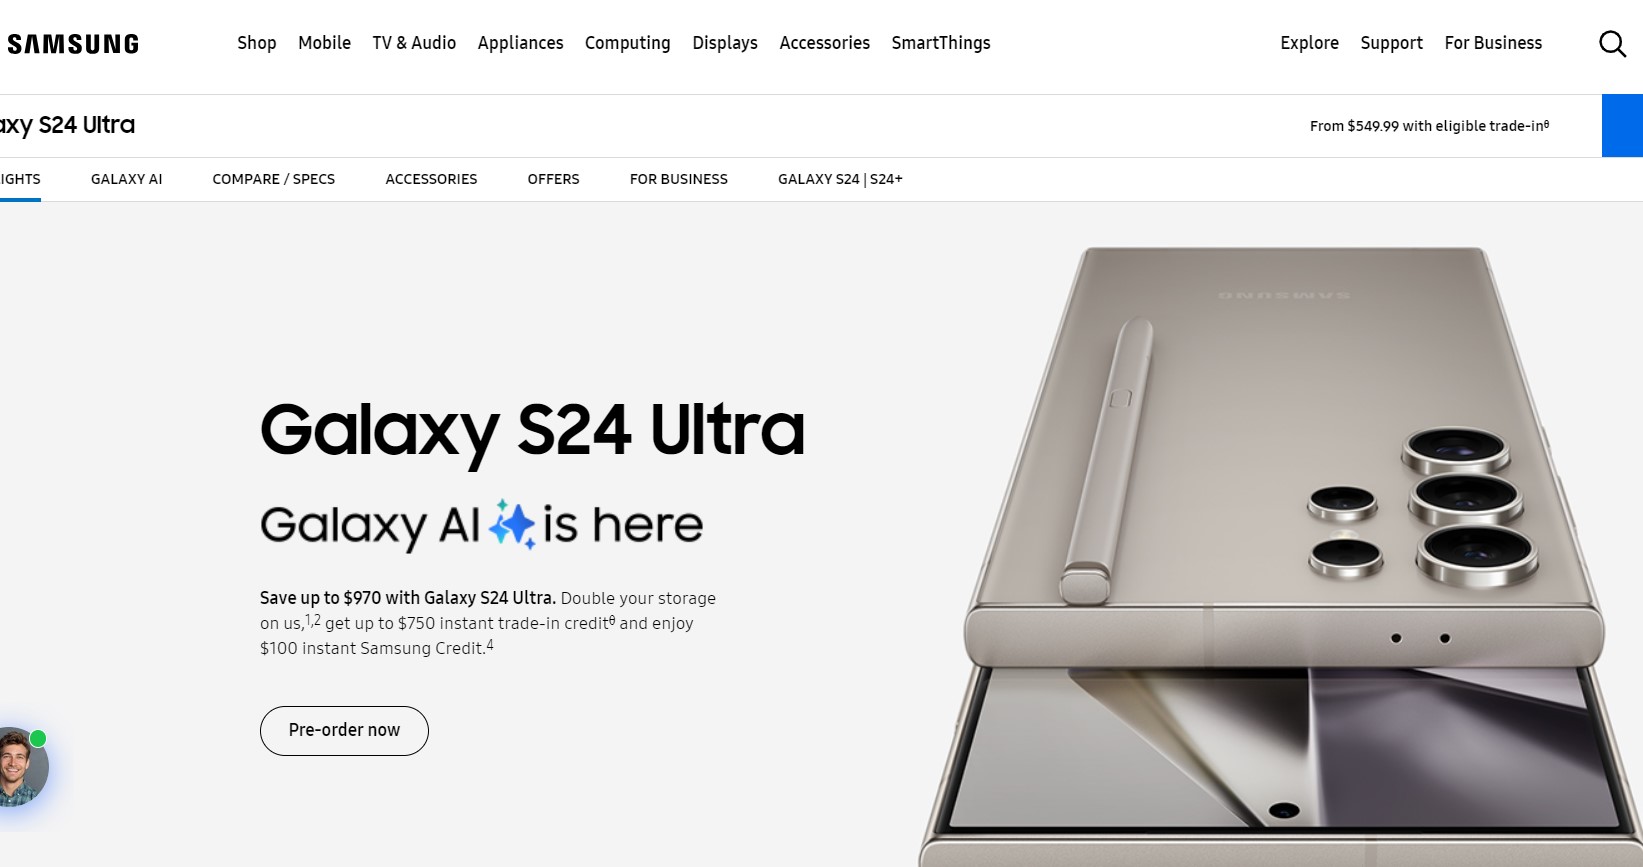Expand the Computing navigation menu
This screenshot has height=867, width=1643.
[627, 43]
